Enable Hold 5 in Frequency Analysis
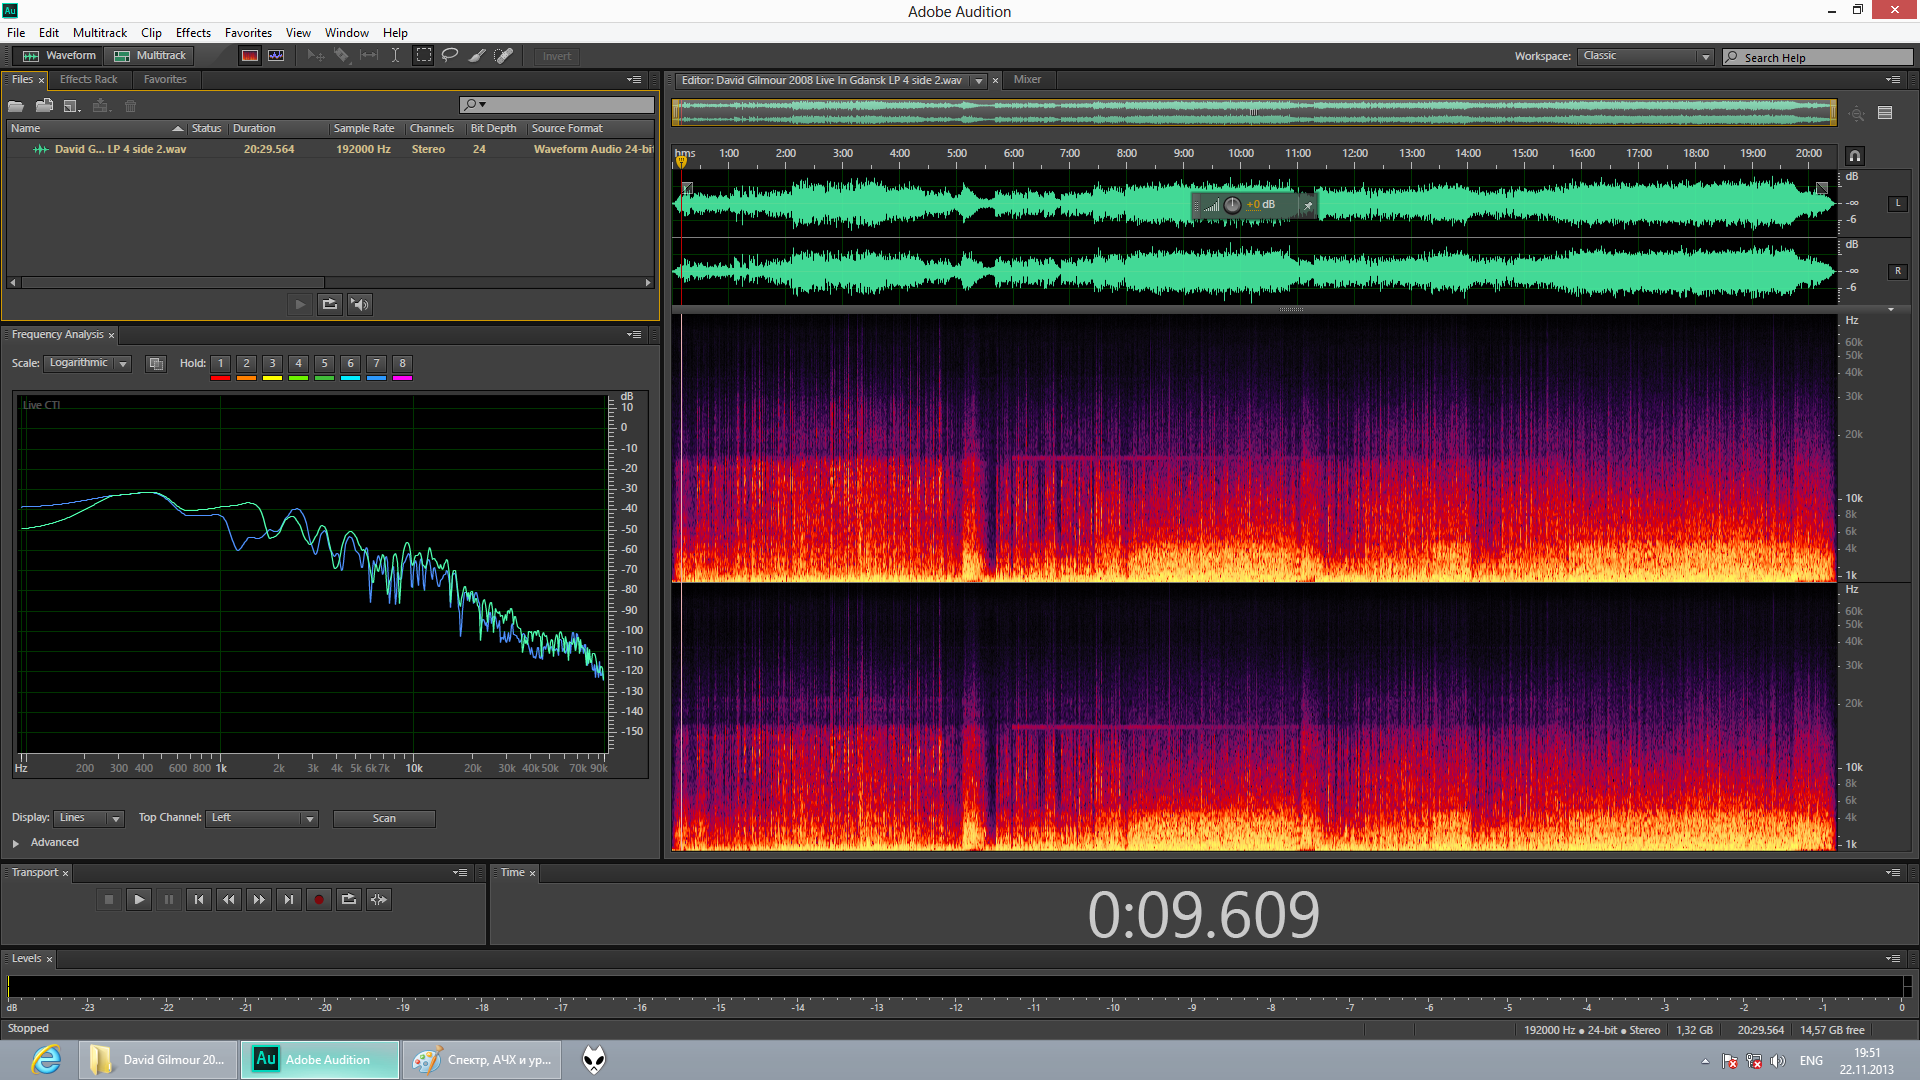Viewport: 1920px width, 1080px height. (324, 364)
